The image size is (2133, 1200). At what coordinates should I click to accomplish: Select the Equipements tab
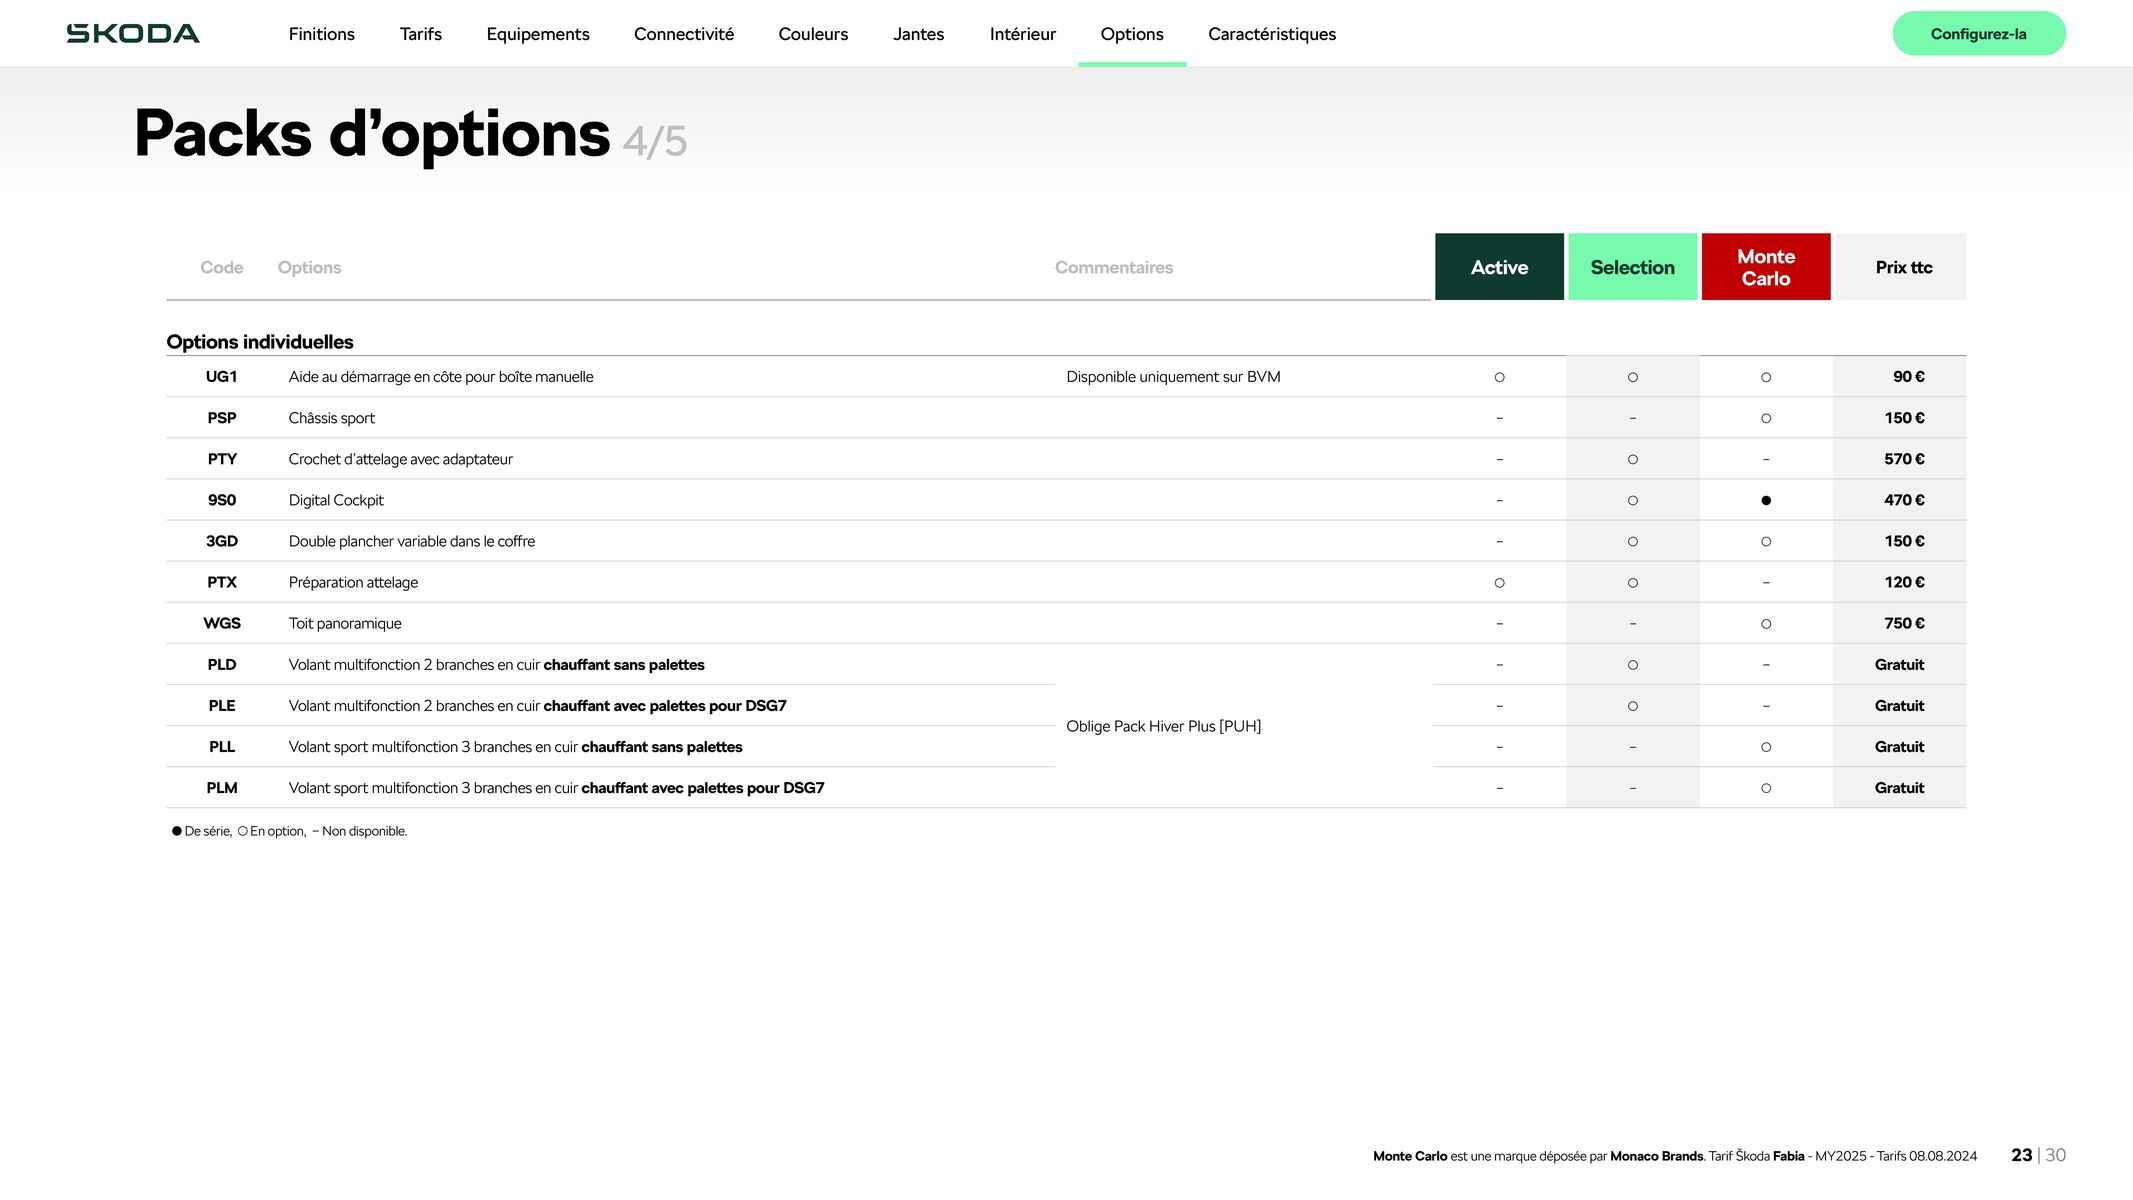[x=538, y=34]
